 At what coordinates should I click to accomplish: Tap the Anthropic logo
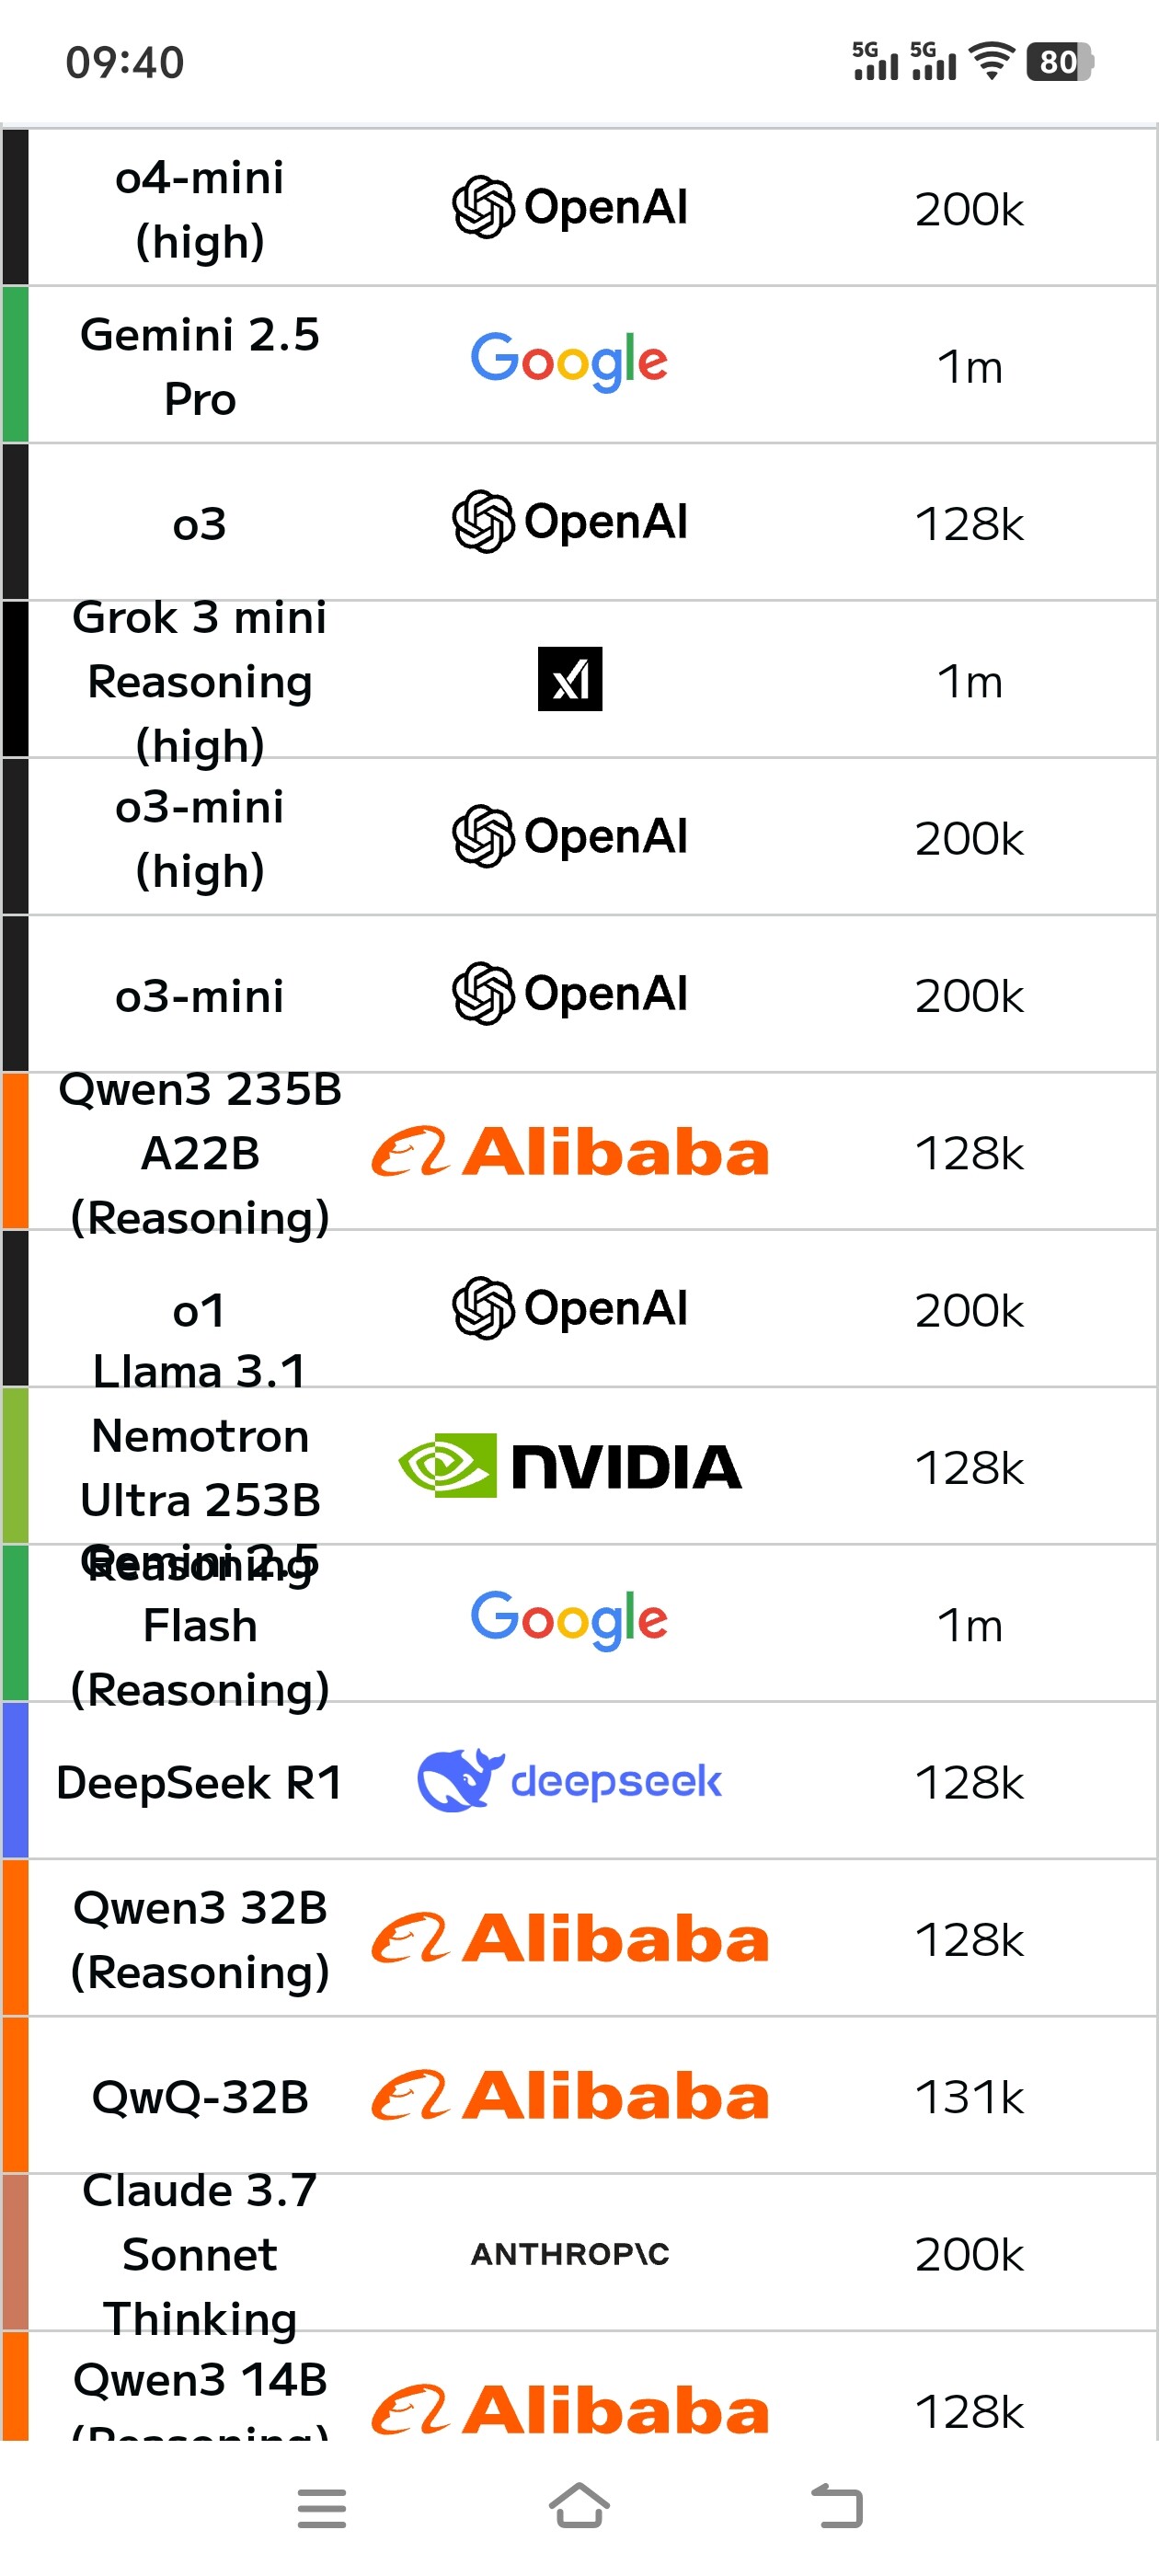(570, 2253)
